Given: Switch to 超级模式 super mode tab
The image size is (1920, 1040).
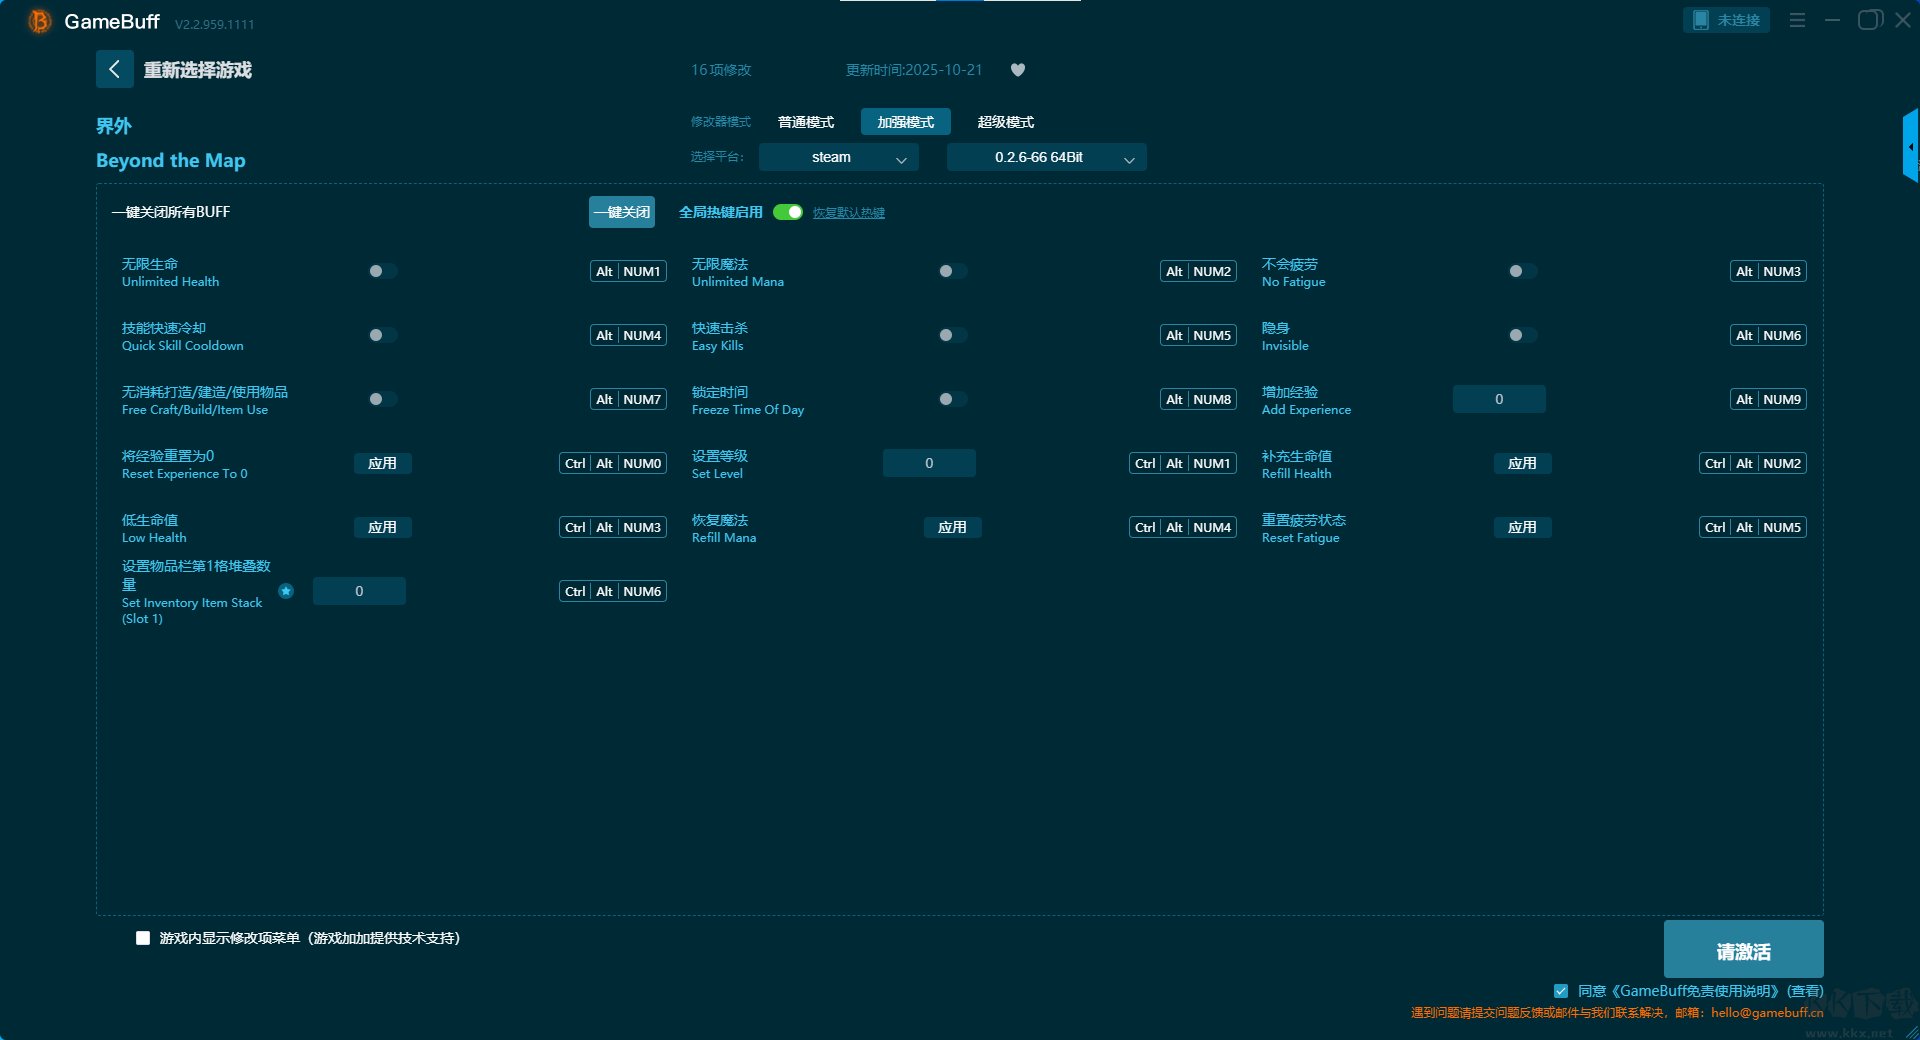Looking at the screenshot, I should click(1005, 122).
